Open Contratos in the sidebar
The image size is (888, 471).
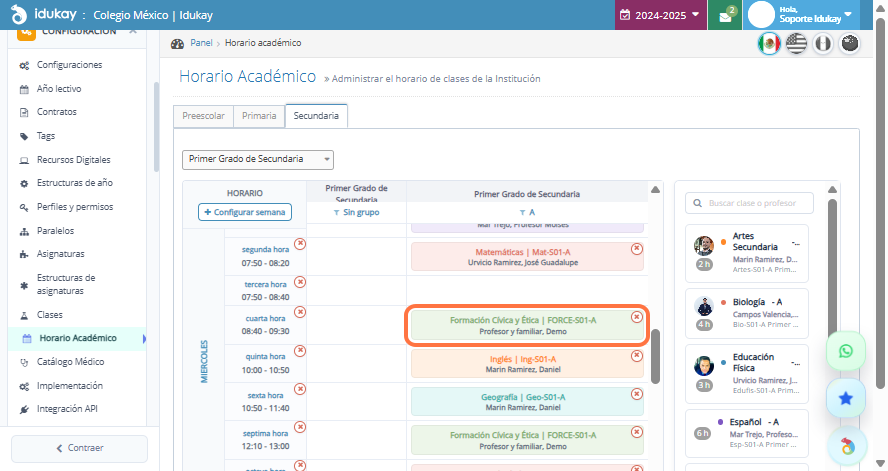[x=57, y=112]
